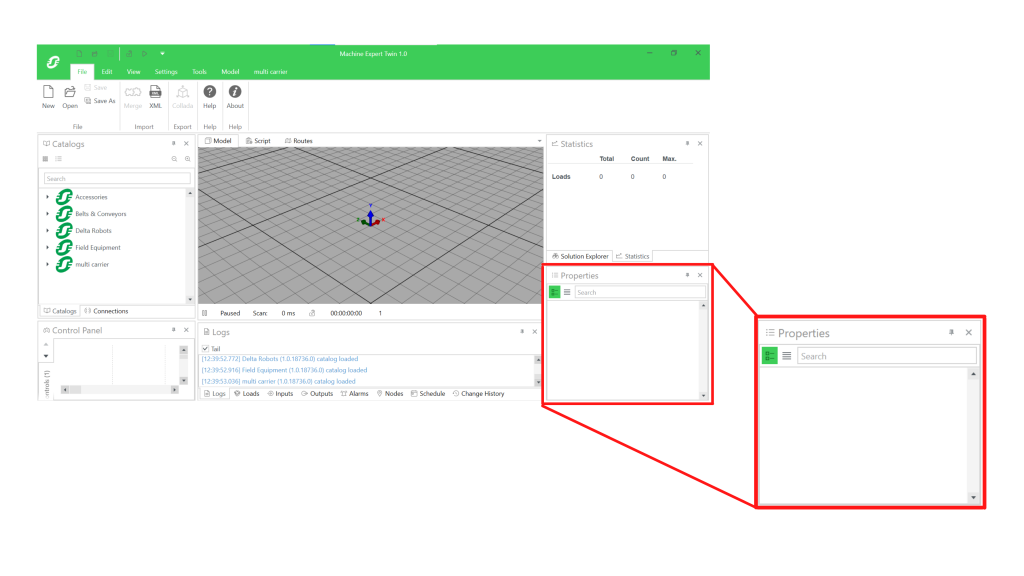Open the viewport tab list dropdown
The width and height of the screenshot is (1024, 576).
(539, 141)
